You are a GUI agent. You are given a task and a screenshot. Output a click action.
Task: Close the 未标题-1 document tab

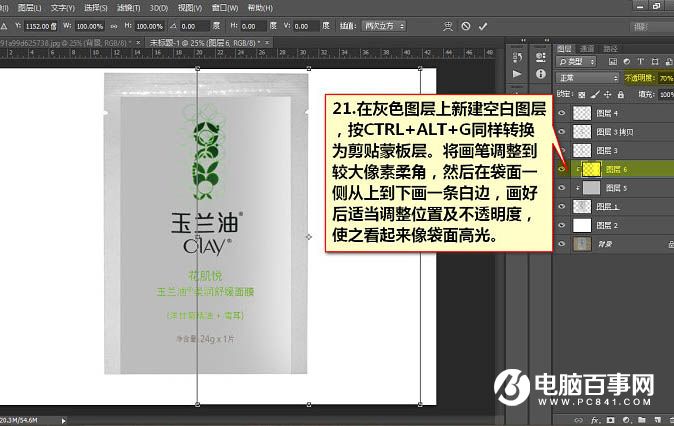[267, 43]
